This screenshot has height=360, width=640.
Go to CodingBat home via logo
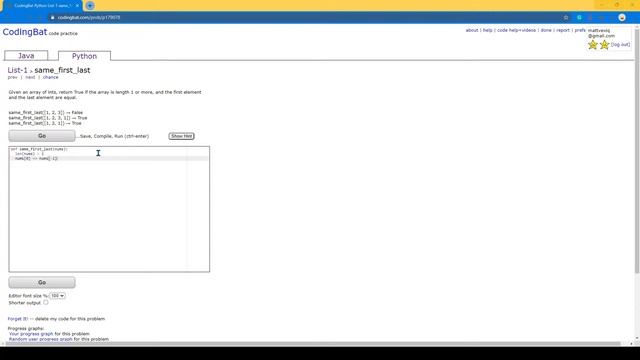(25, 32)
